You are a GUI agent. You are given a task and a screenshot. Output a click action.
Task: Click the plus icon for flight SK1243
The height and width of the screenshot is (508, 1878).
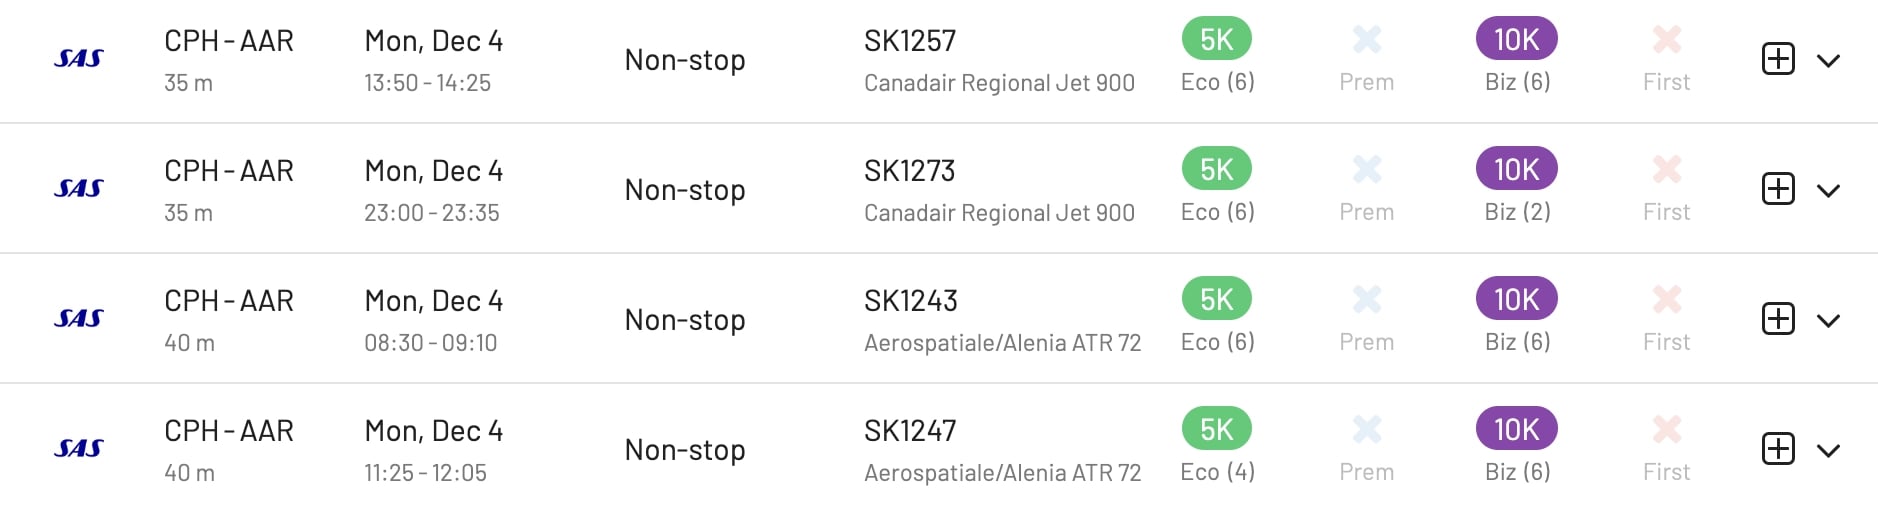(1777, 319)
